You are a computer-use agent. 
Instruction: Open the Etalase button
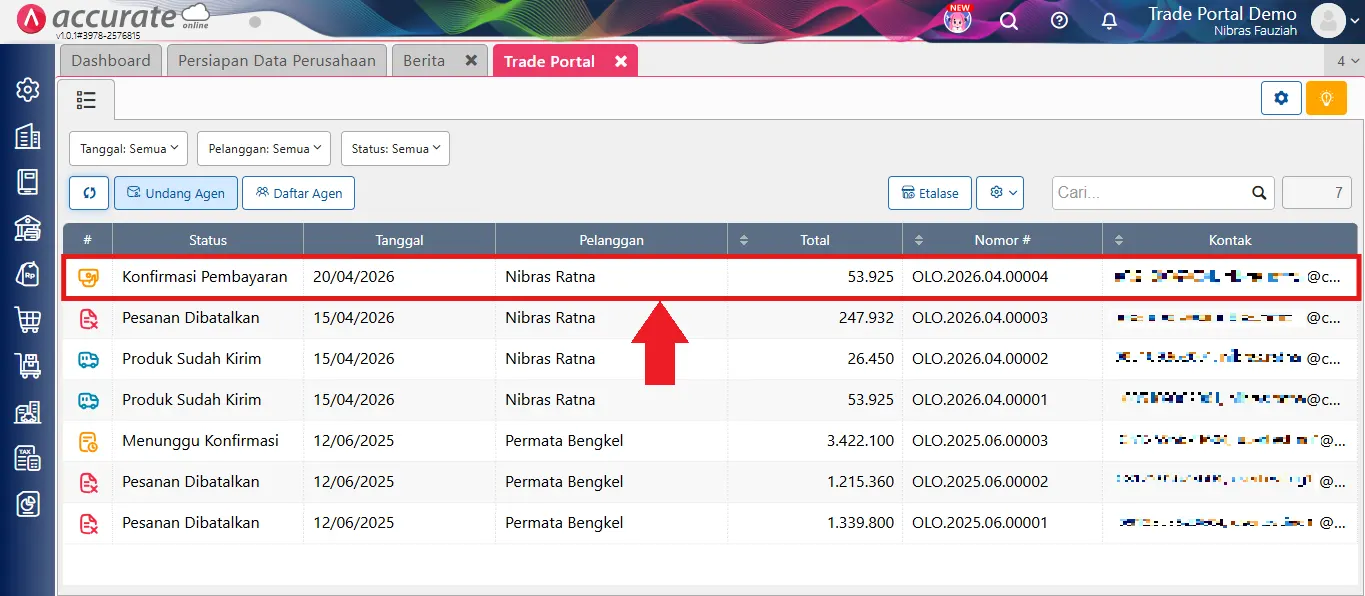930,193
